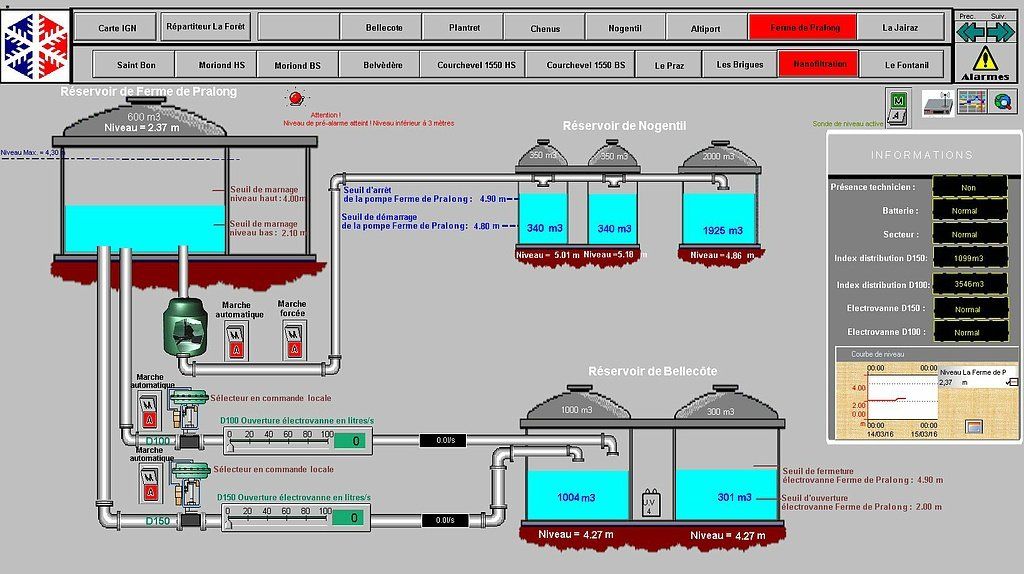Open the Alarmes warning triangle

click(x=985, y=63)
